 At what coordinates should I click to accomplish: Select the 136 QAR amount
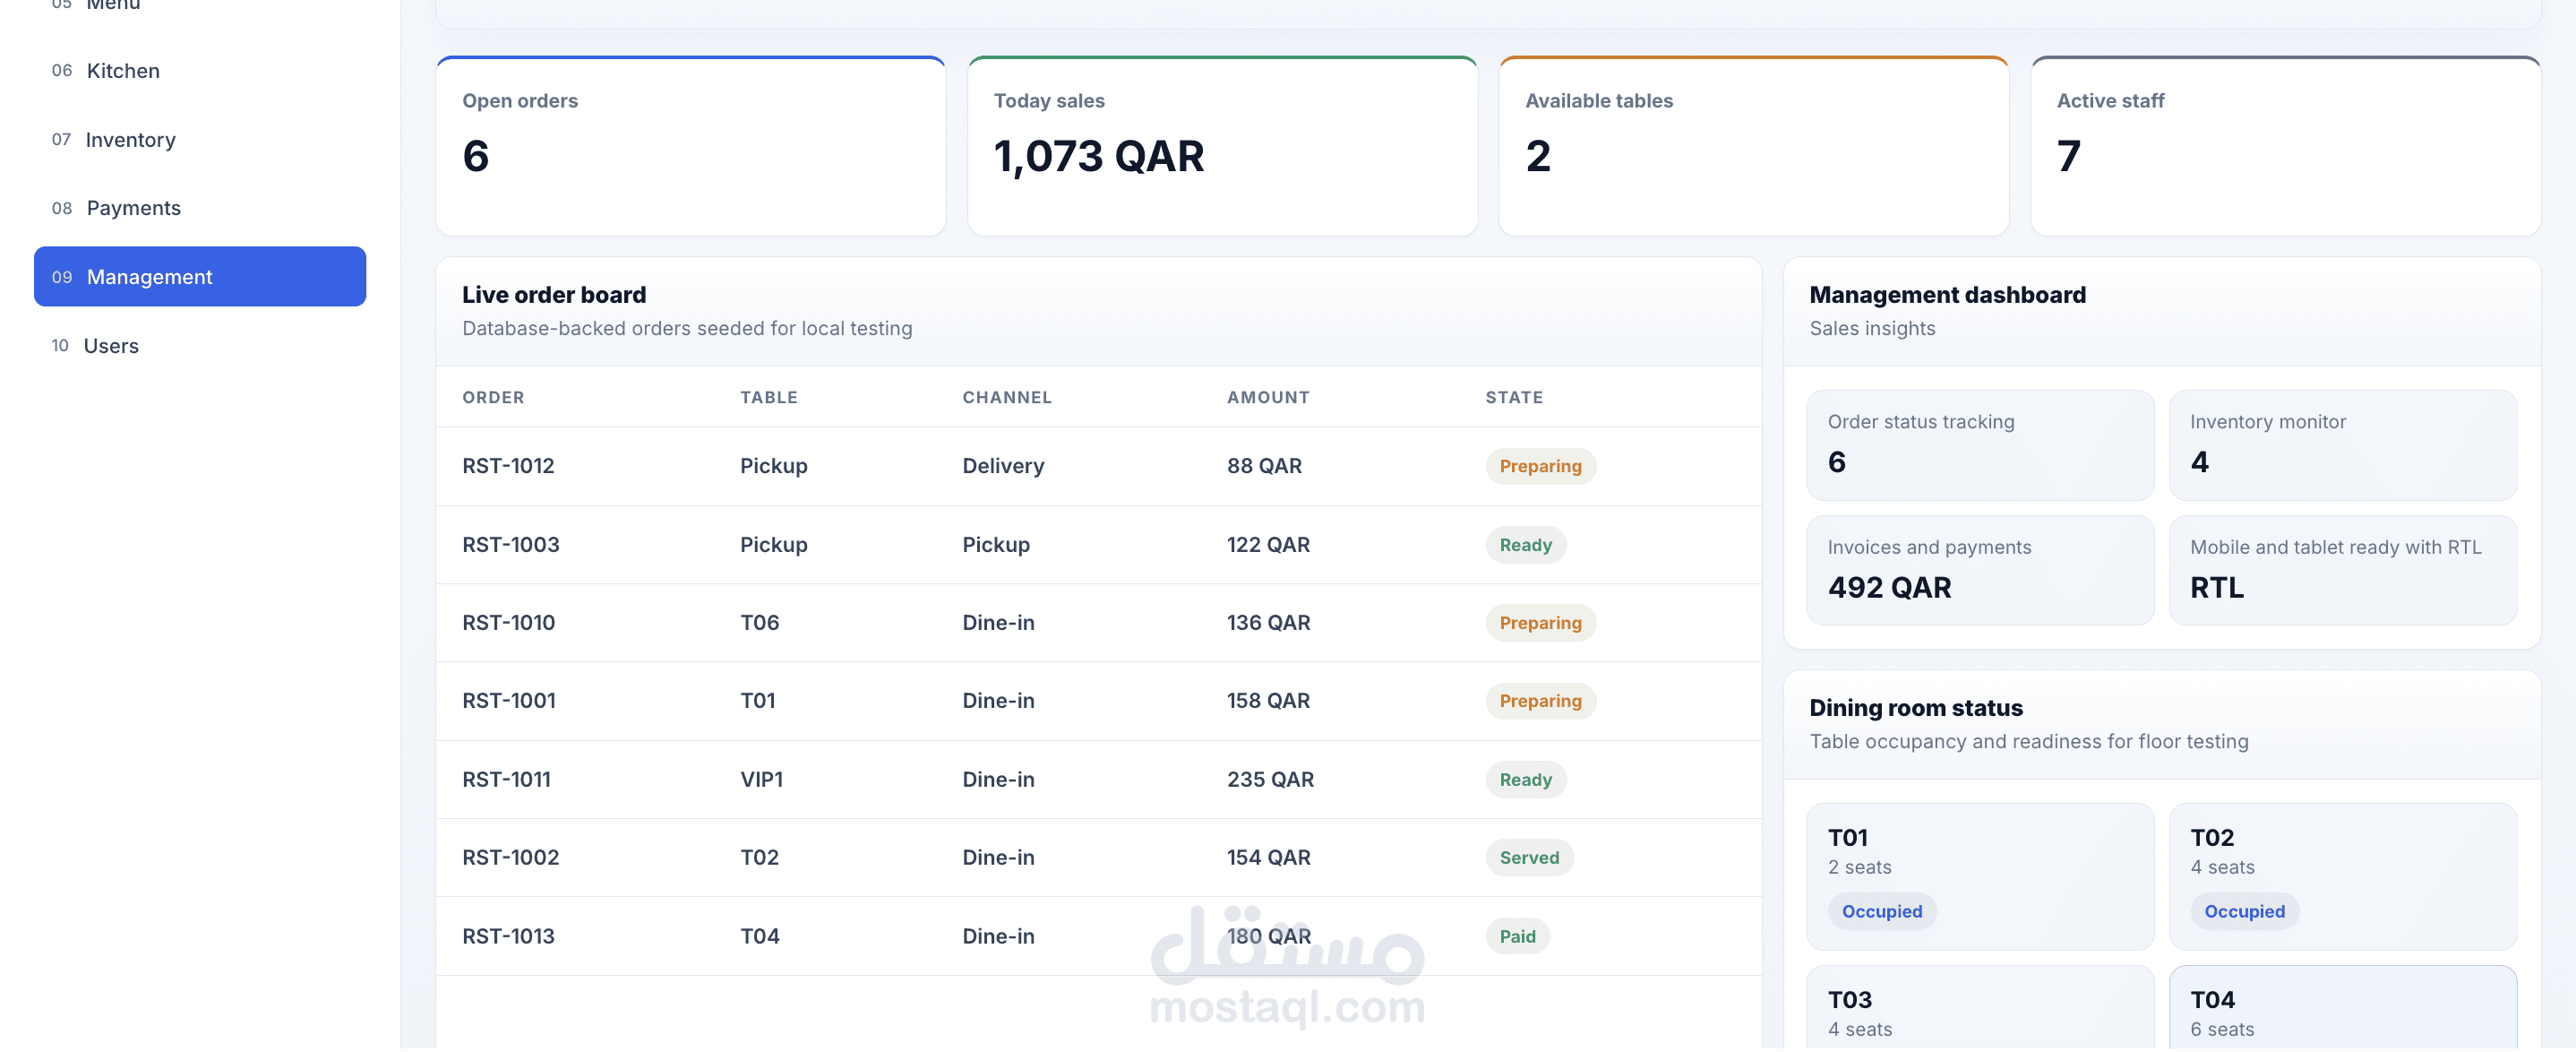click(x=1268, y=623)
